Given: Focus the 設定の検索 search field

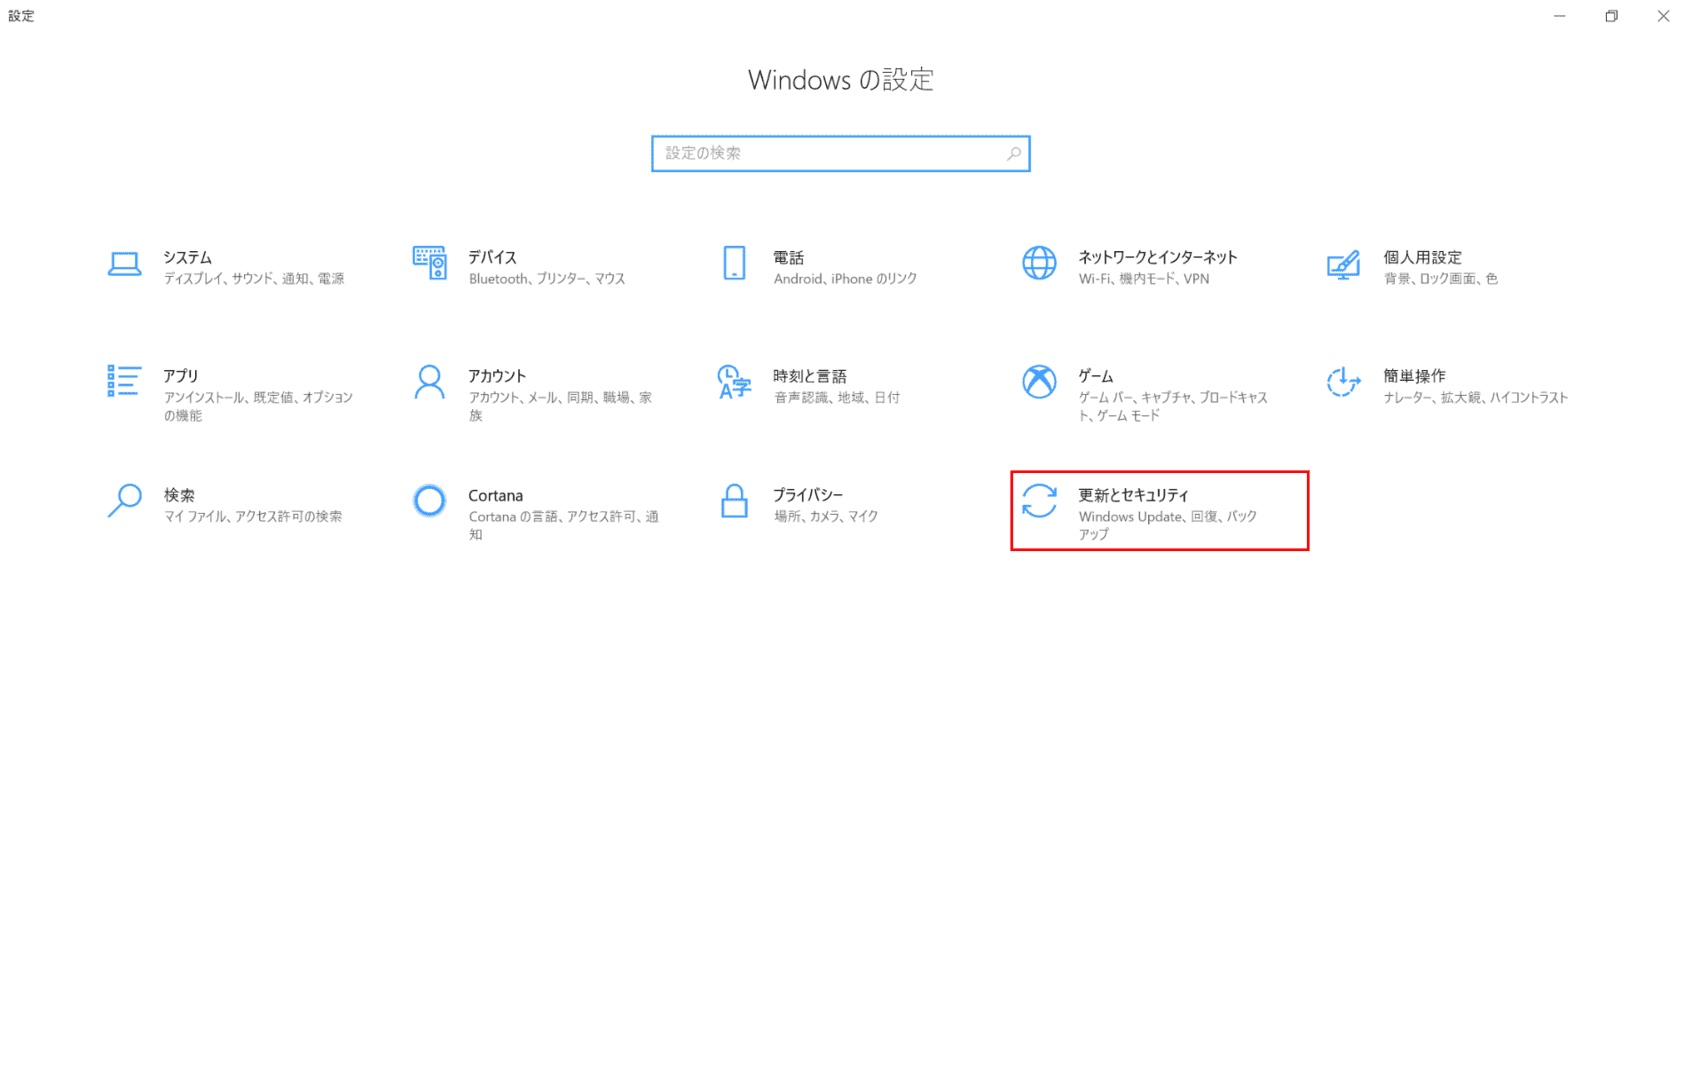Looking at the screenshot, I should 840,153.
